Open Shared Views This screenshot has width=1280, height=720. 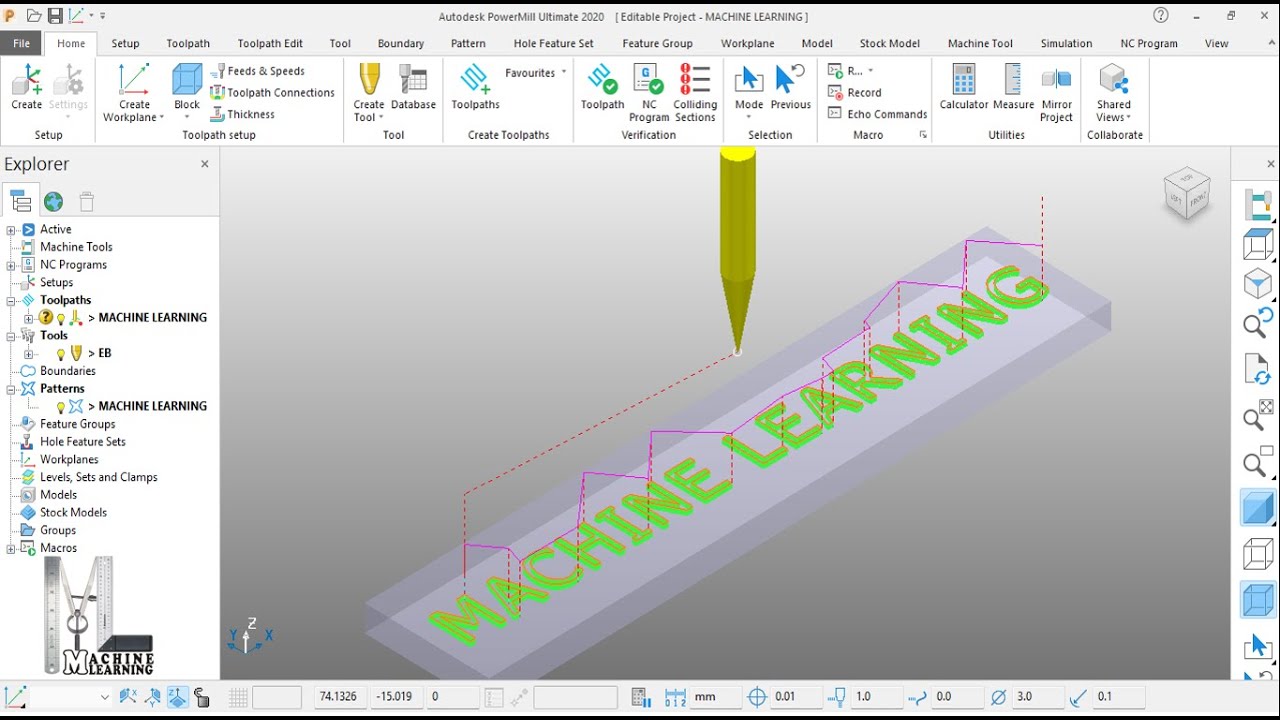pos(1113,92)
